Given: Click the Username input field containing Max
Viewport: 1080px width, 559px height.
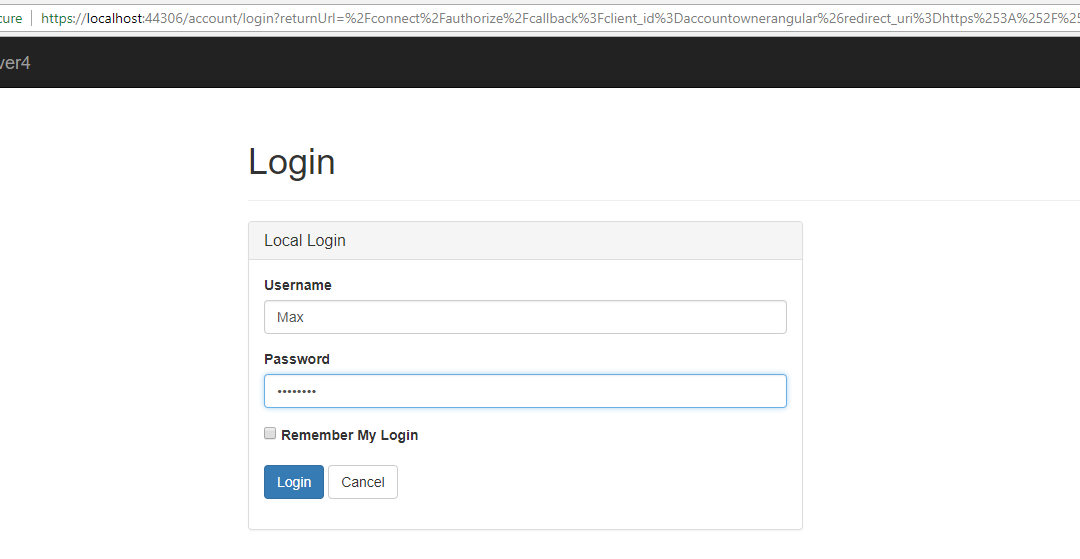Looking at the screenshot, I should (525, 317).
